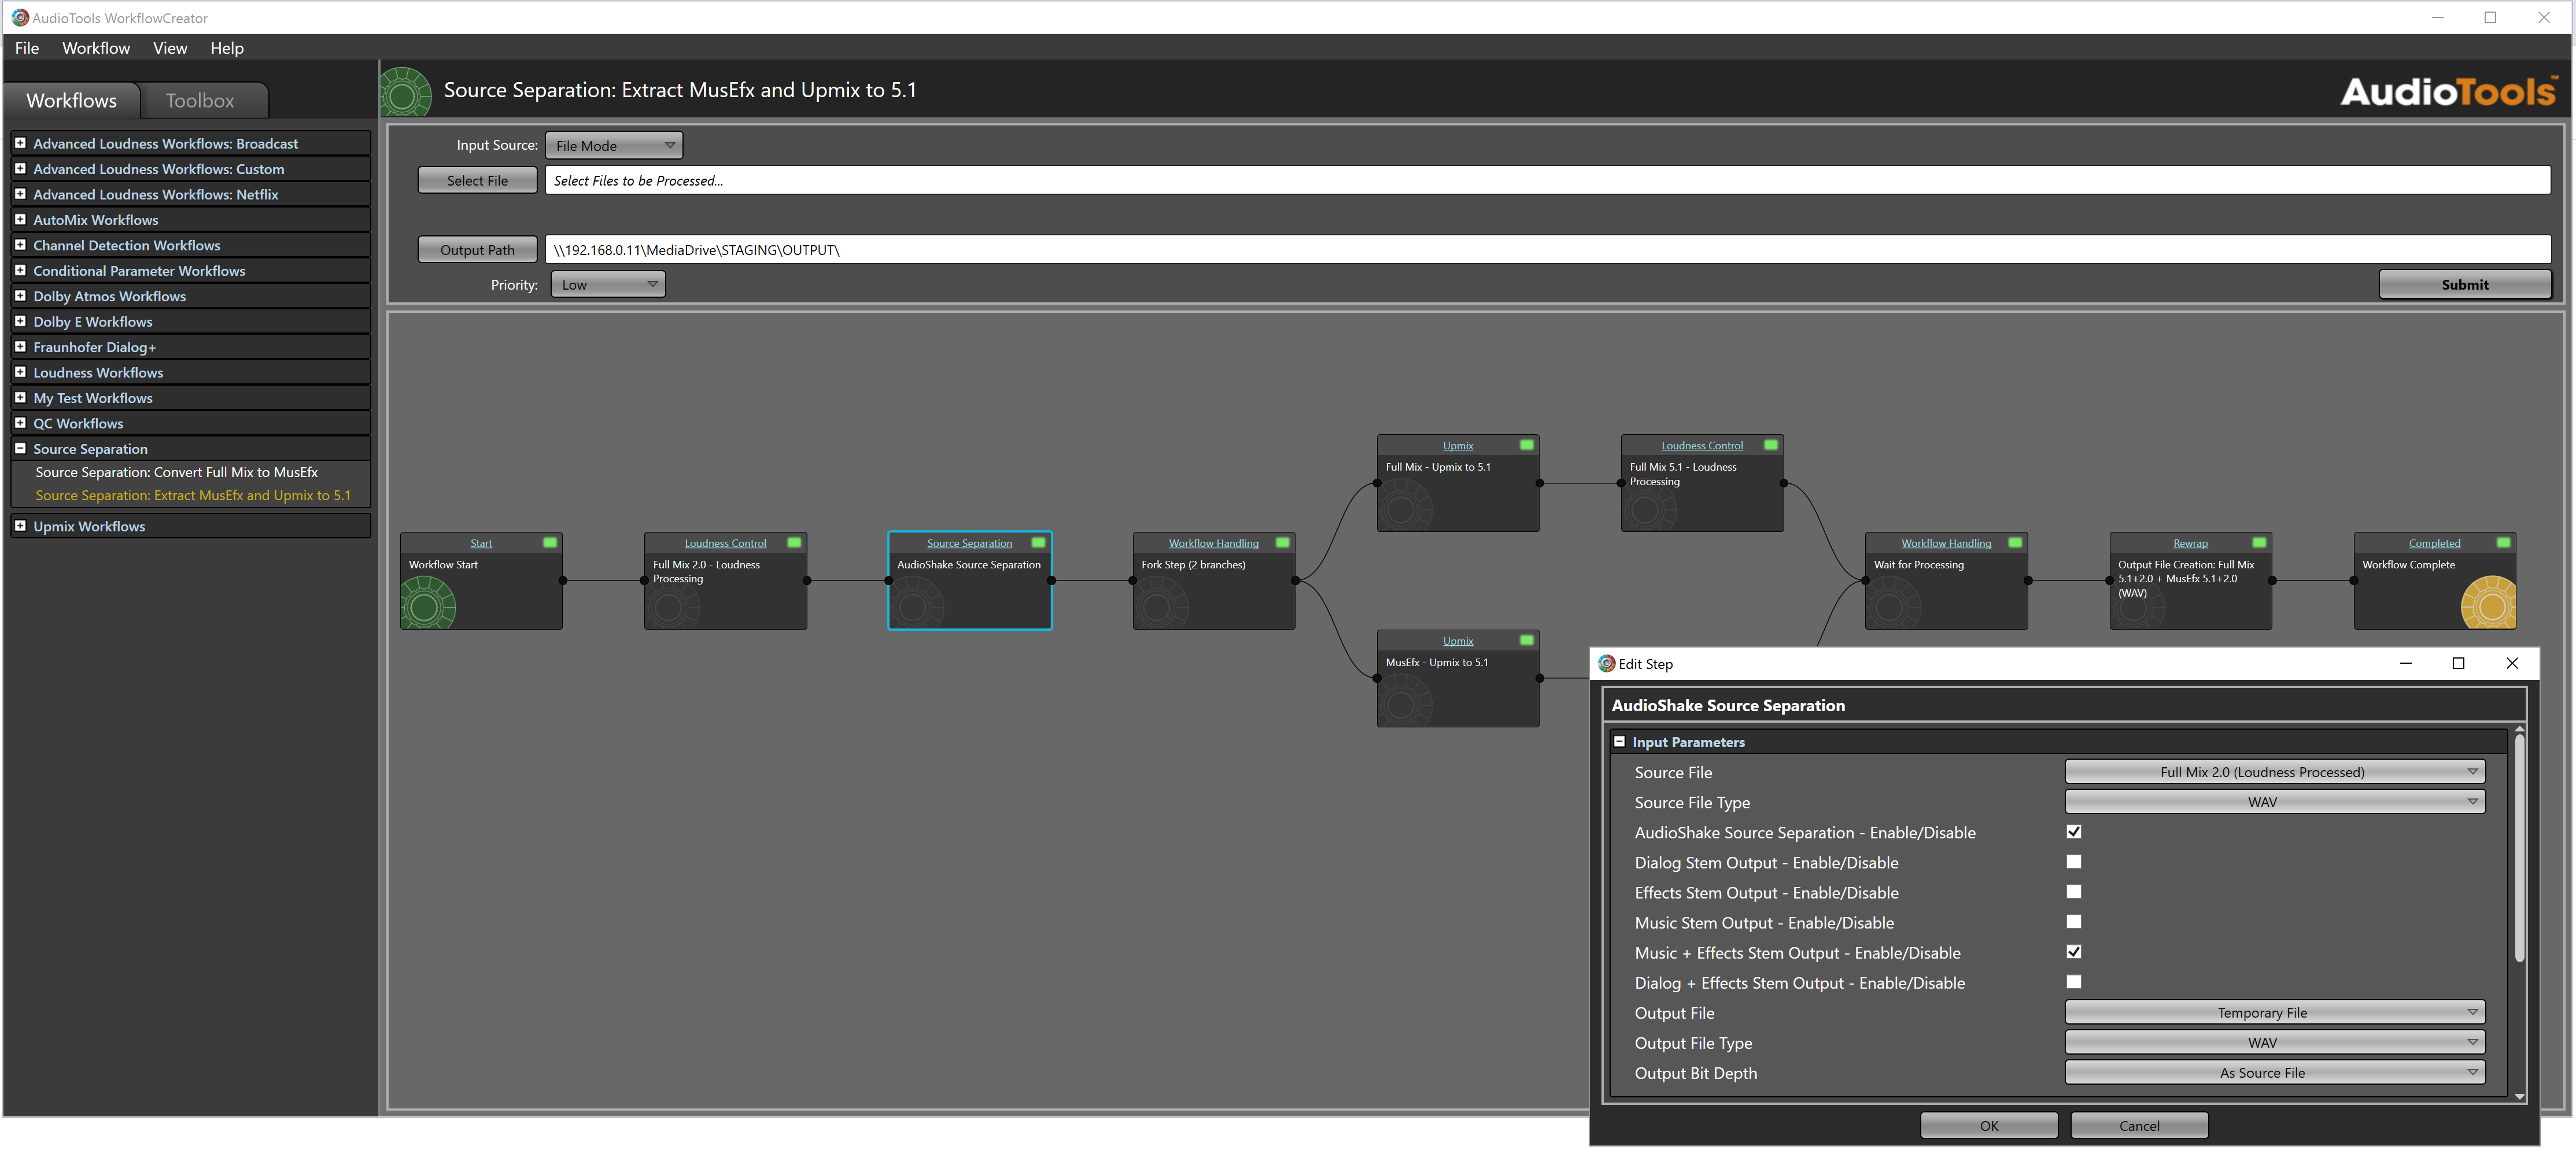Image resolution: width=2576 pixels, height=1150 pixels.
Task: Click green status indicator on Source Separation node
Action: pyautogui.click(x=1038, y=543)
